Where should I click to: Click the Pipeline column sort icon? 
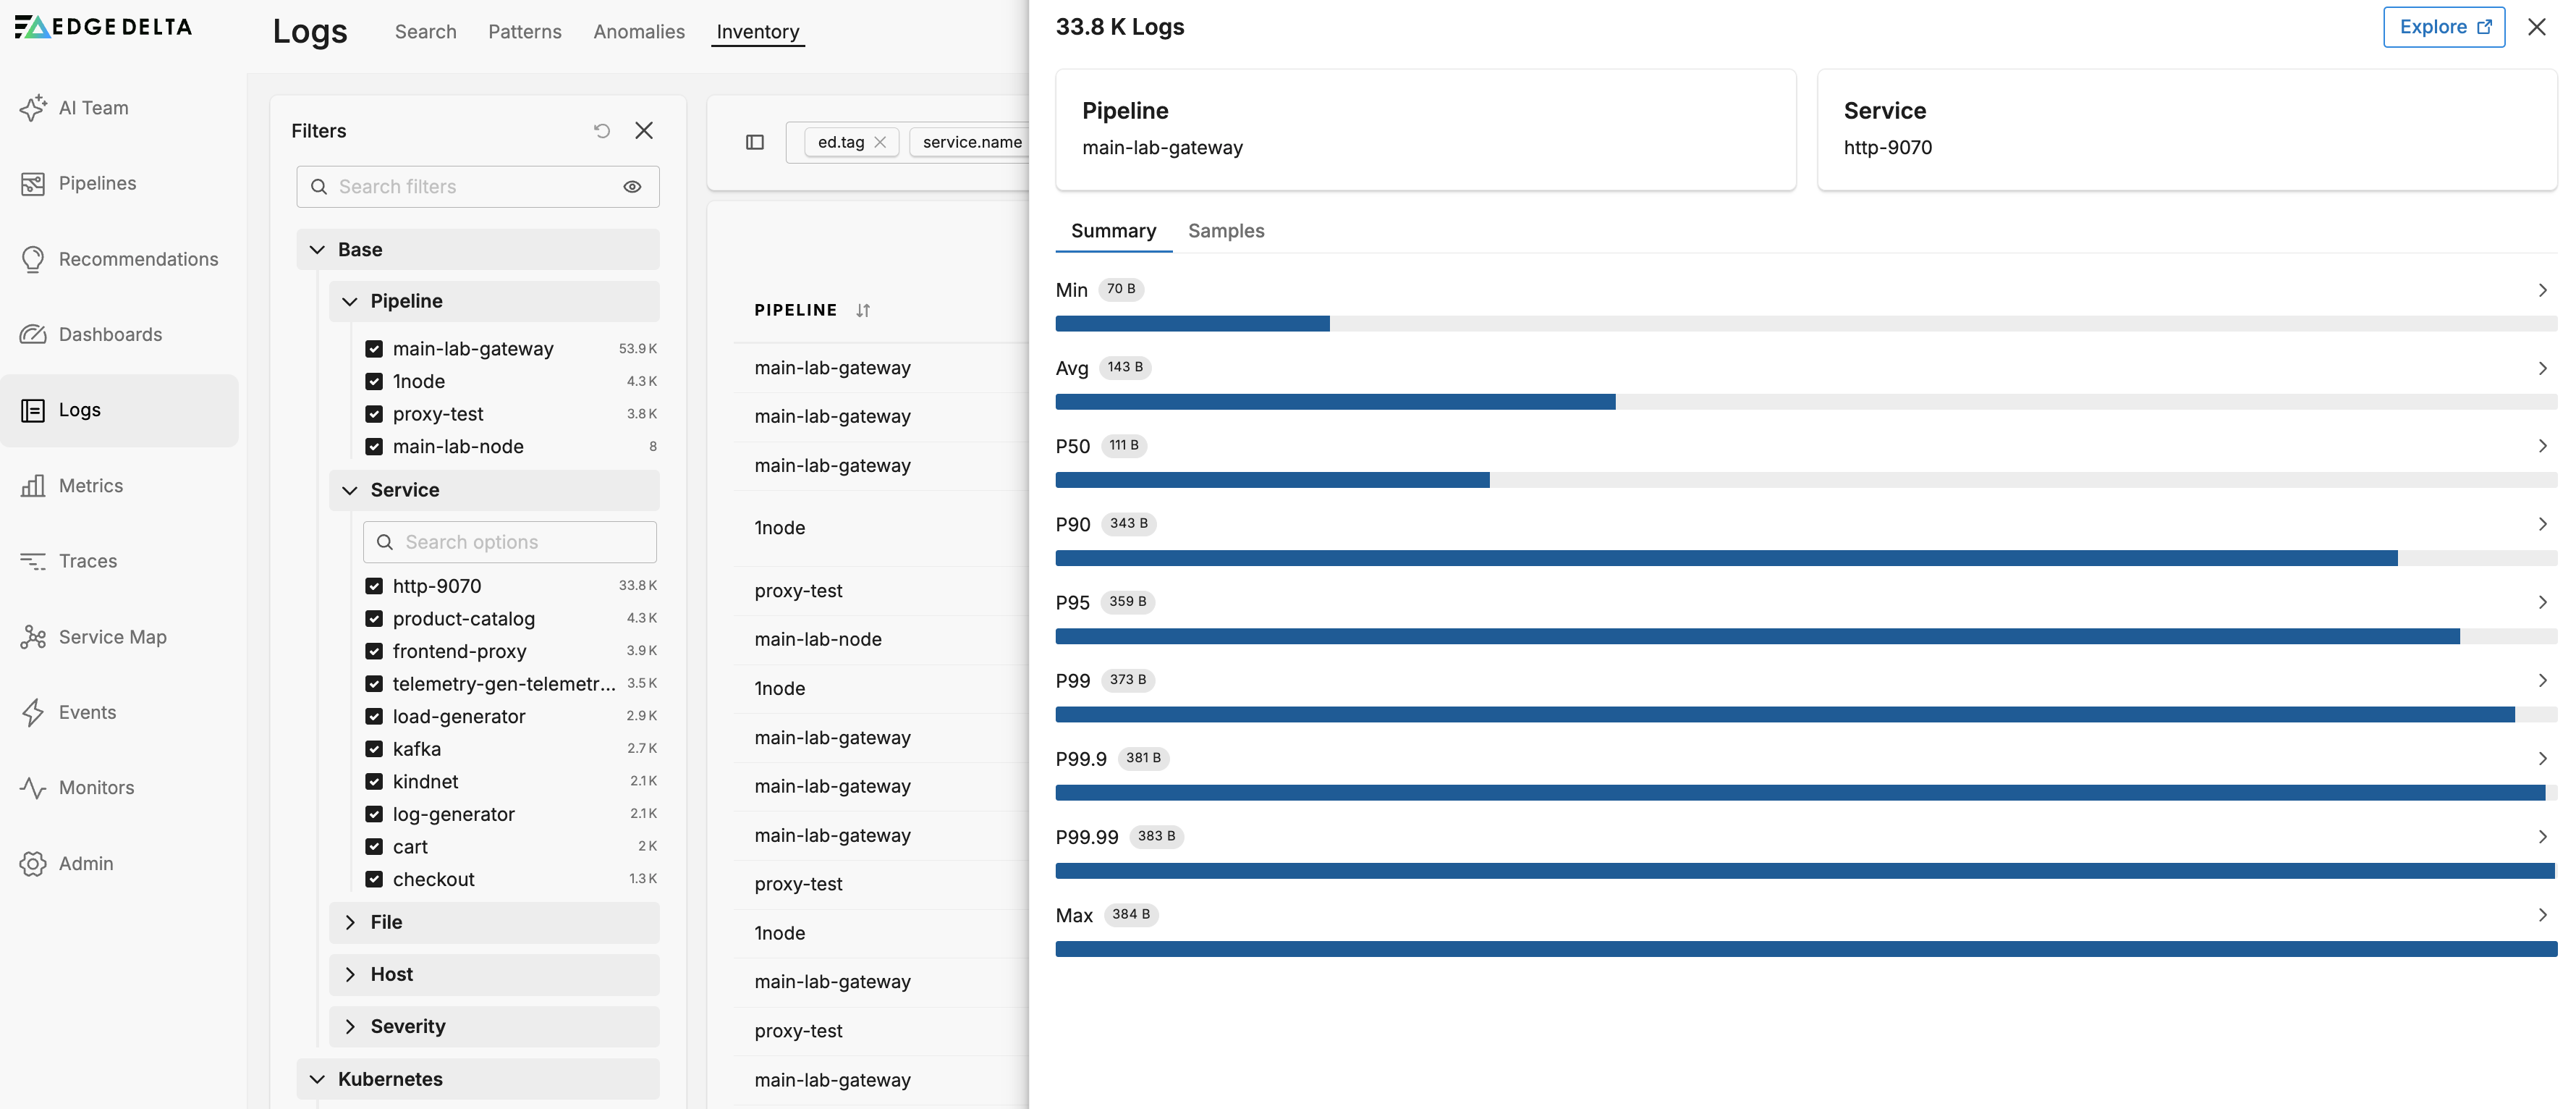[863, 310]
